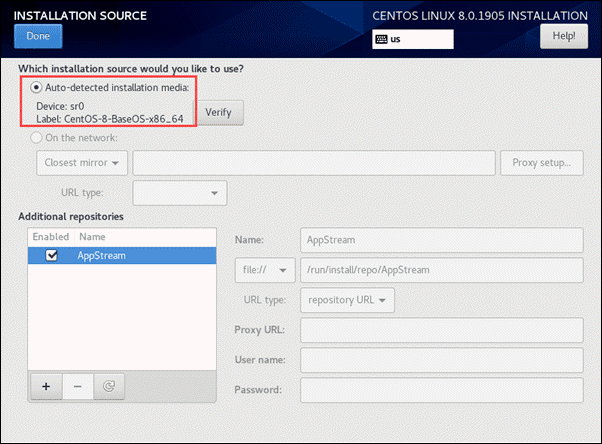This screenshot has width=602, height=444.
Task: Click the us keyboard layout indicator
Action: (413, 39)
